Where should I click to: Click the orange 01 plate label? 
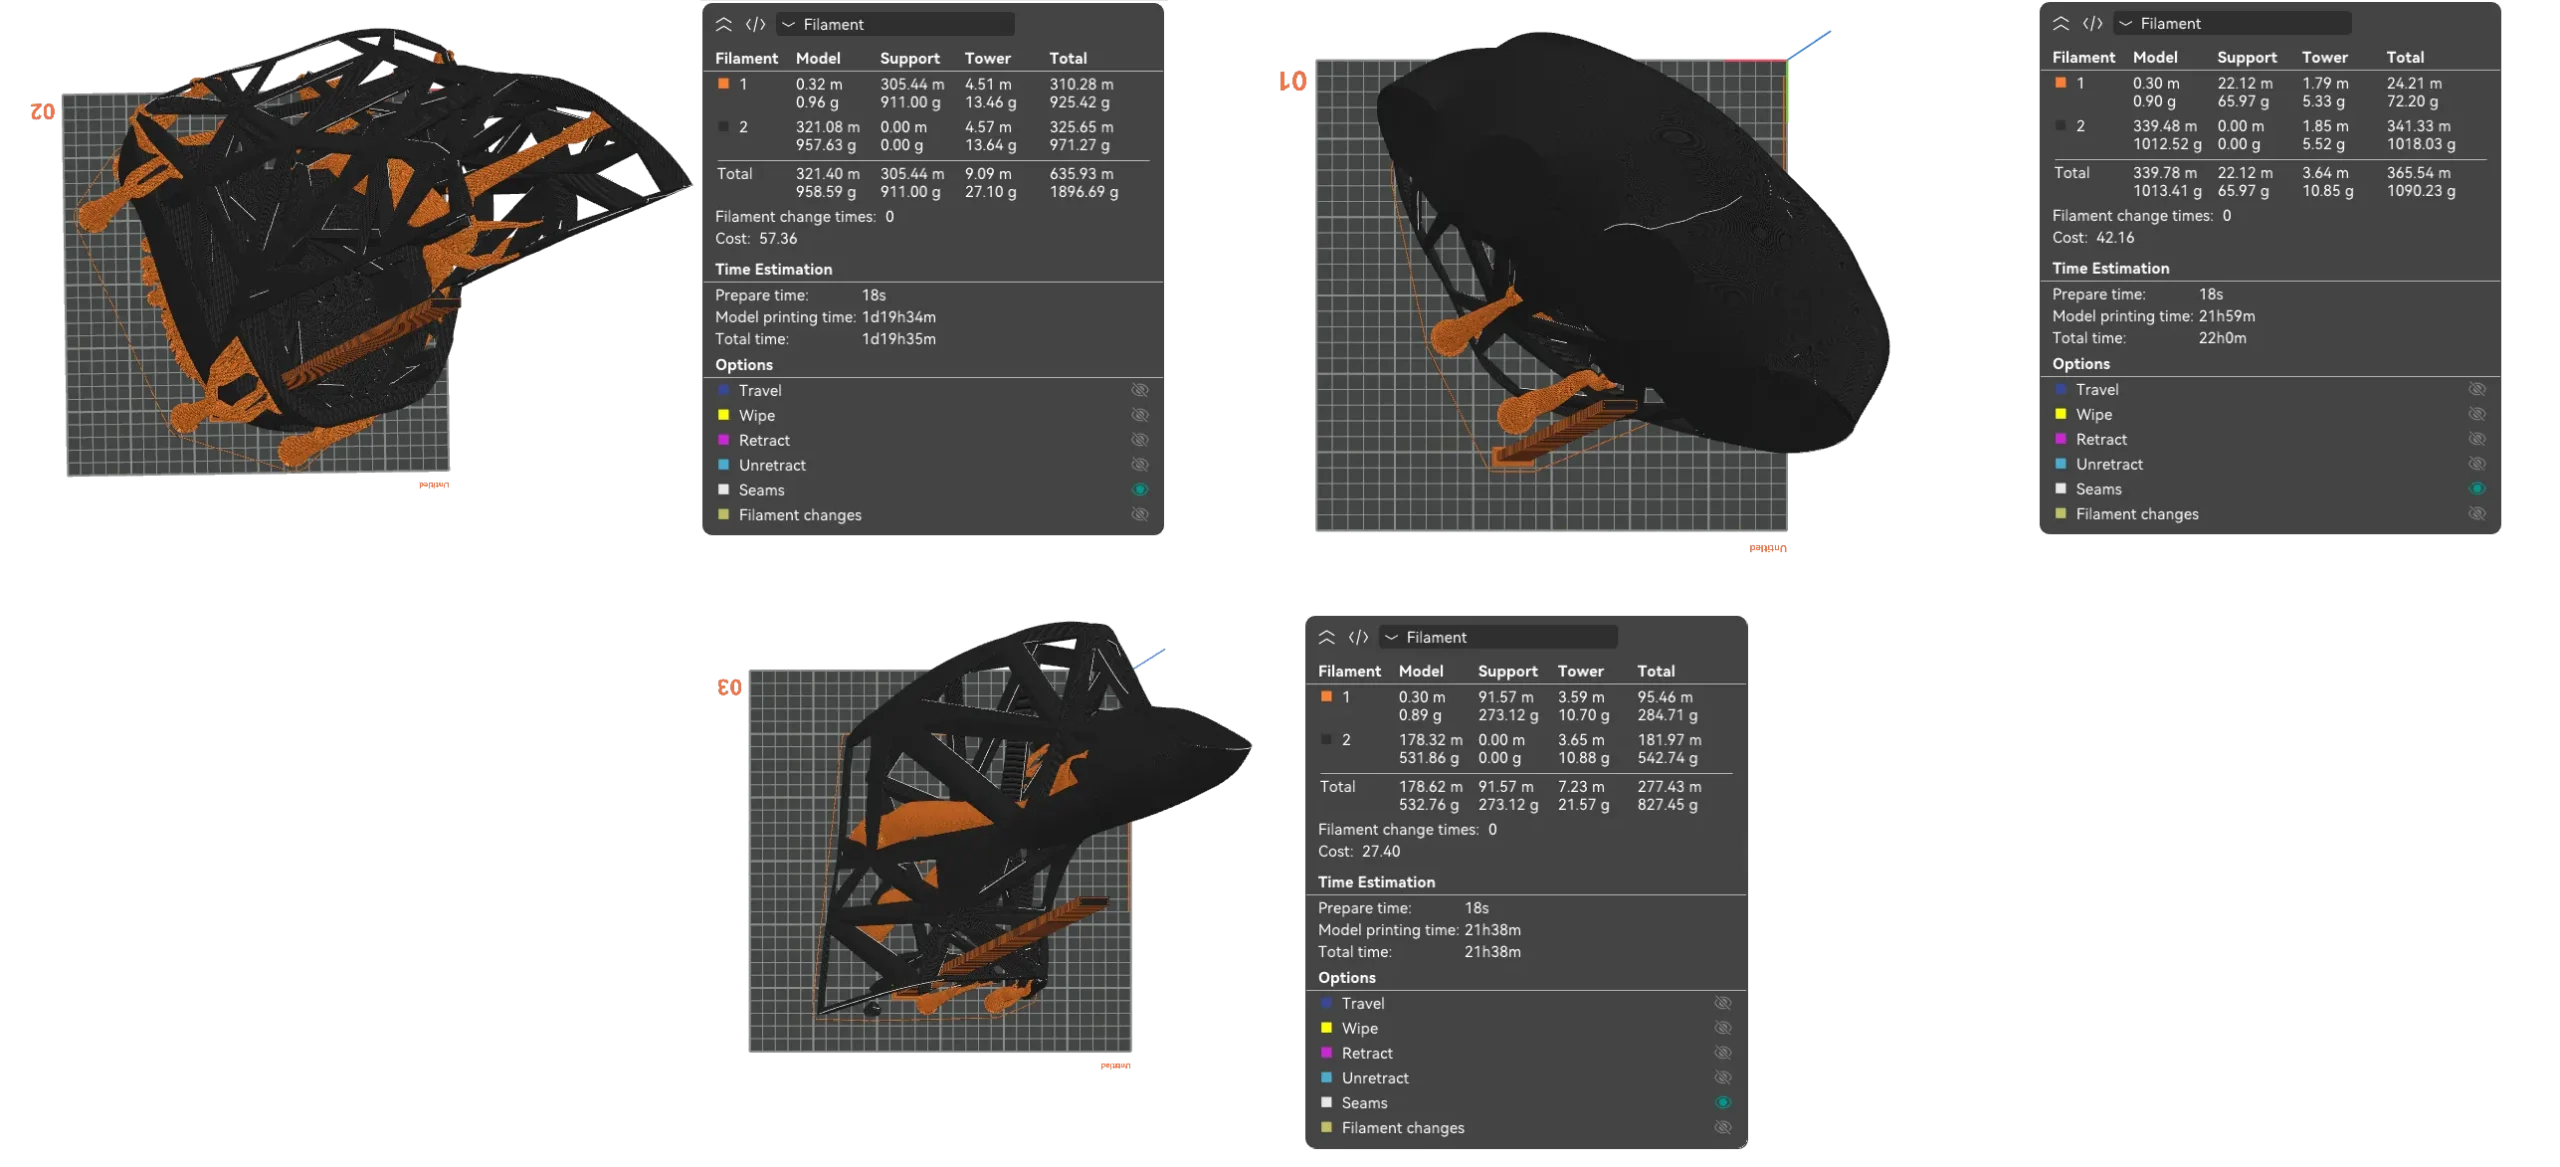[x=1292, y=81]
